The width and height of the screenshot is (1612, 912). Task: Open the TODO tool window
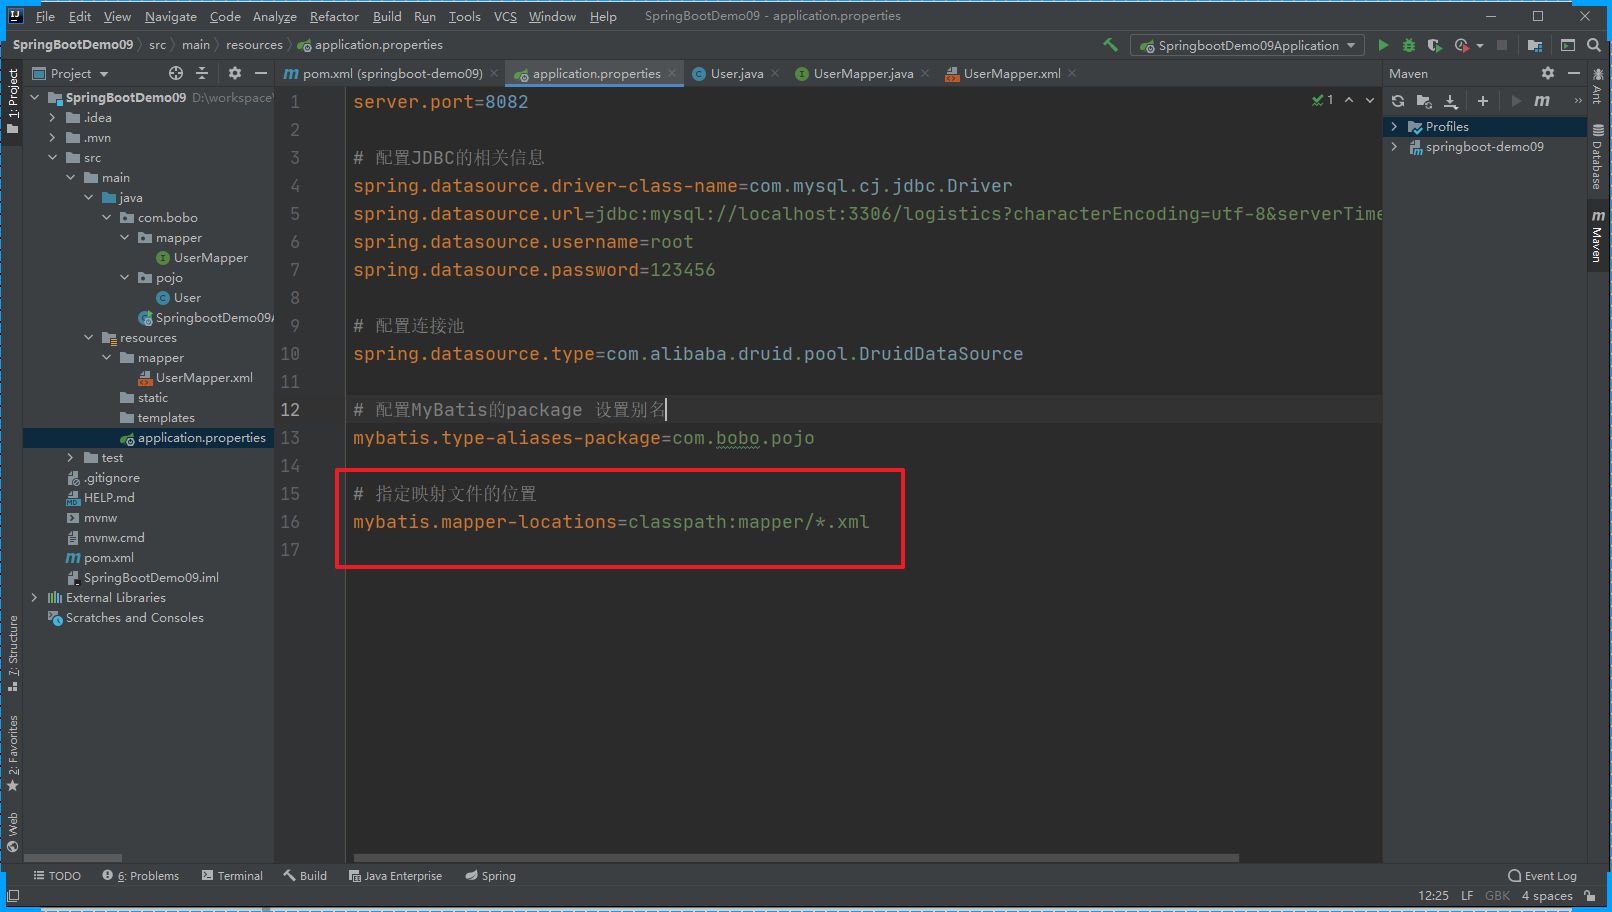pyautogui.click(x=57, y=876)
